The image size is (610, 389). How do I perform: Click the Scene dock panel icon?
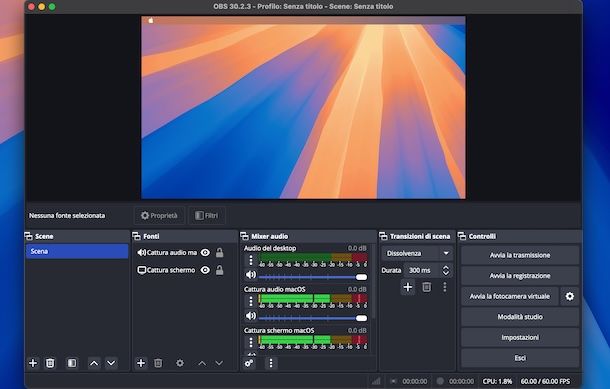click(x=28, y=236)
